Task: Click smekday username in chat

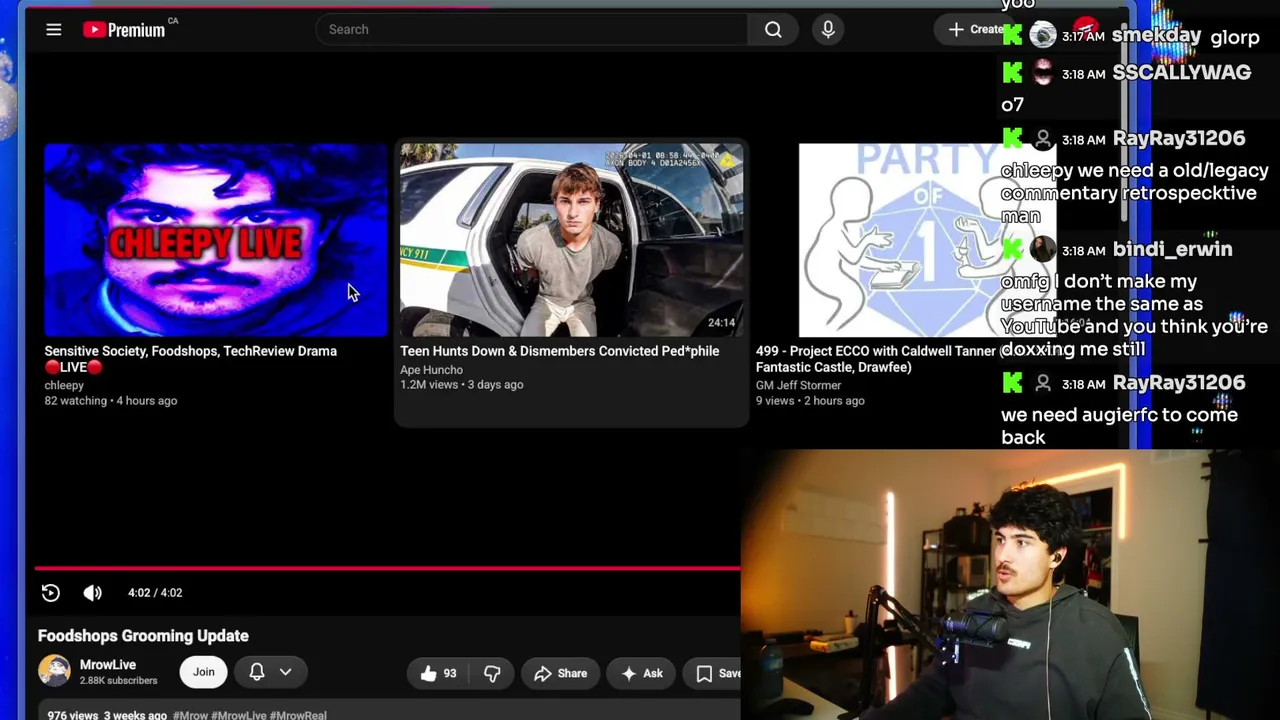Action: point(1156,36)
